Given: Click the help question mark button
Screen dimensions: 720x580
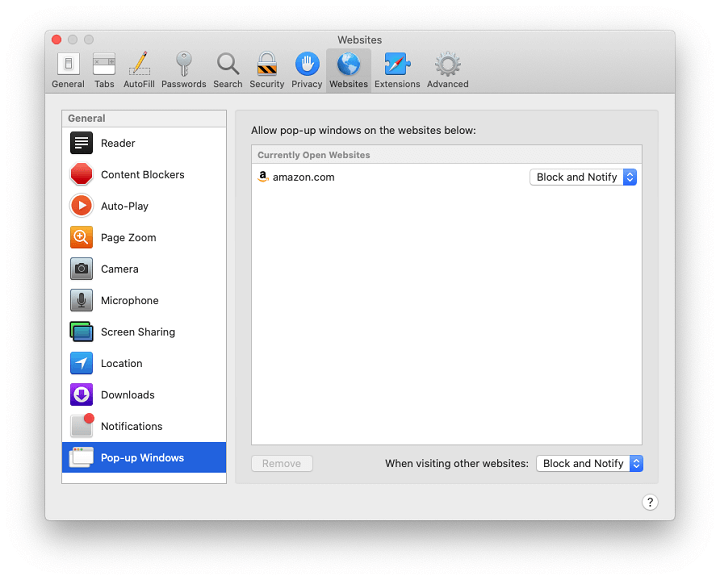Looking at the screenshot, I should click(x=650, y=502).
